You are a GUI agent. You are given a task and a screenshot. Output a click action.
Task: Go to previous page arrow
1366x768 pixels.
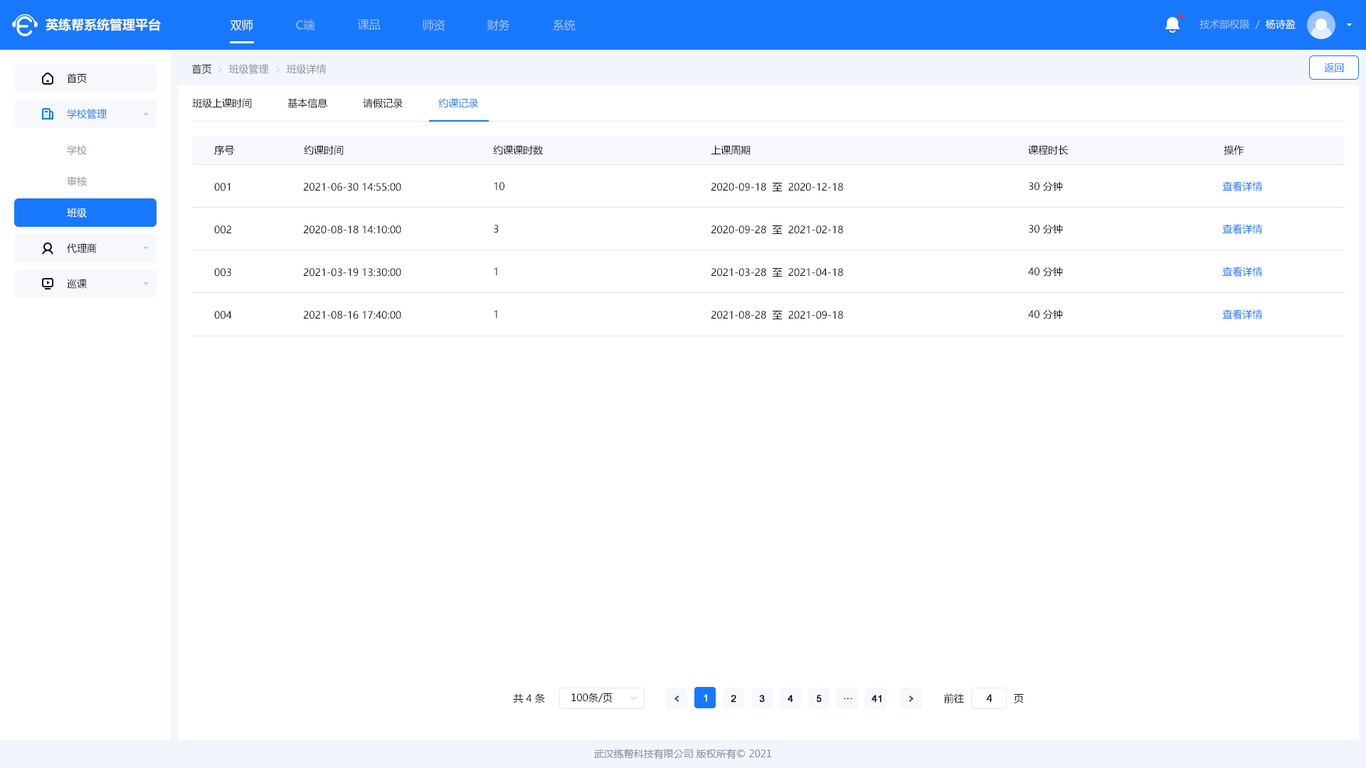[x=677, y=698]
